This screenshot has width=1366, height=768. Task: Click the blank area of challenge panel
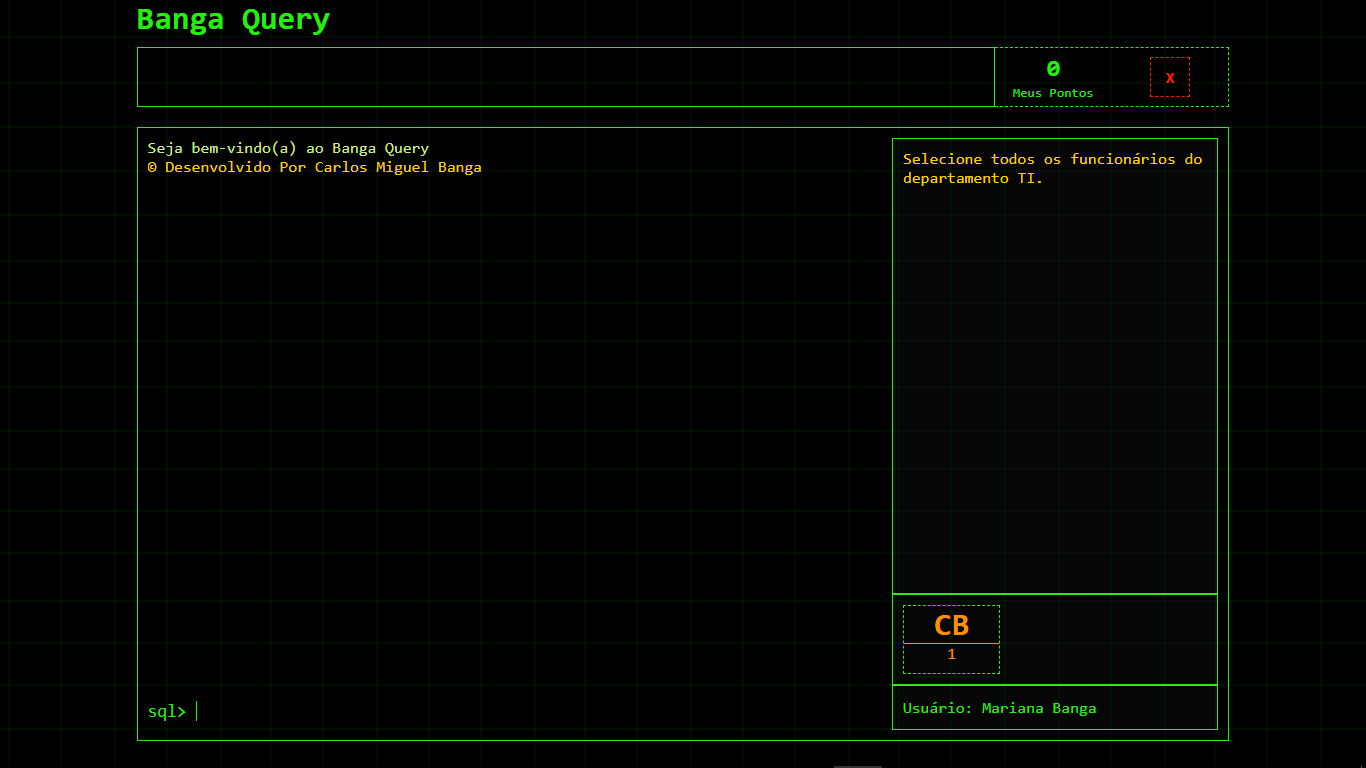coord(1054,390)
